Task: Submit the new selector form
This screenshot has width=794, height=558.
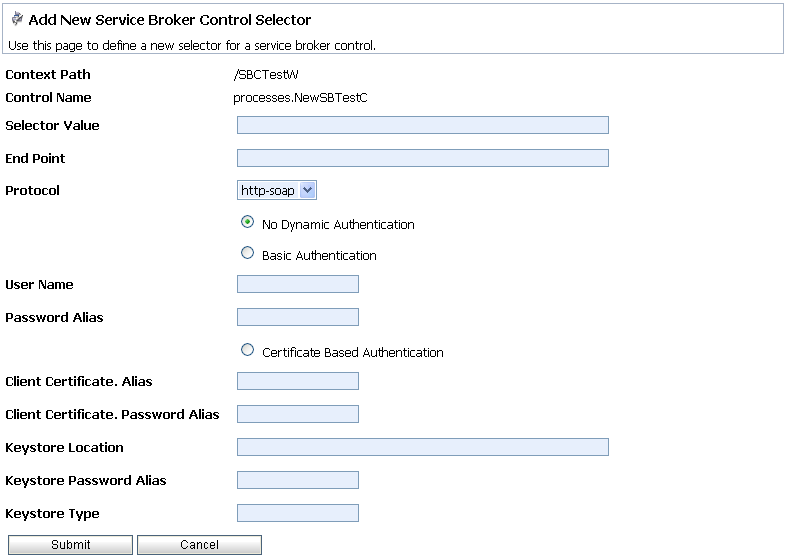Action: 70,545
